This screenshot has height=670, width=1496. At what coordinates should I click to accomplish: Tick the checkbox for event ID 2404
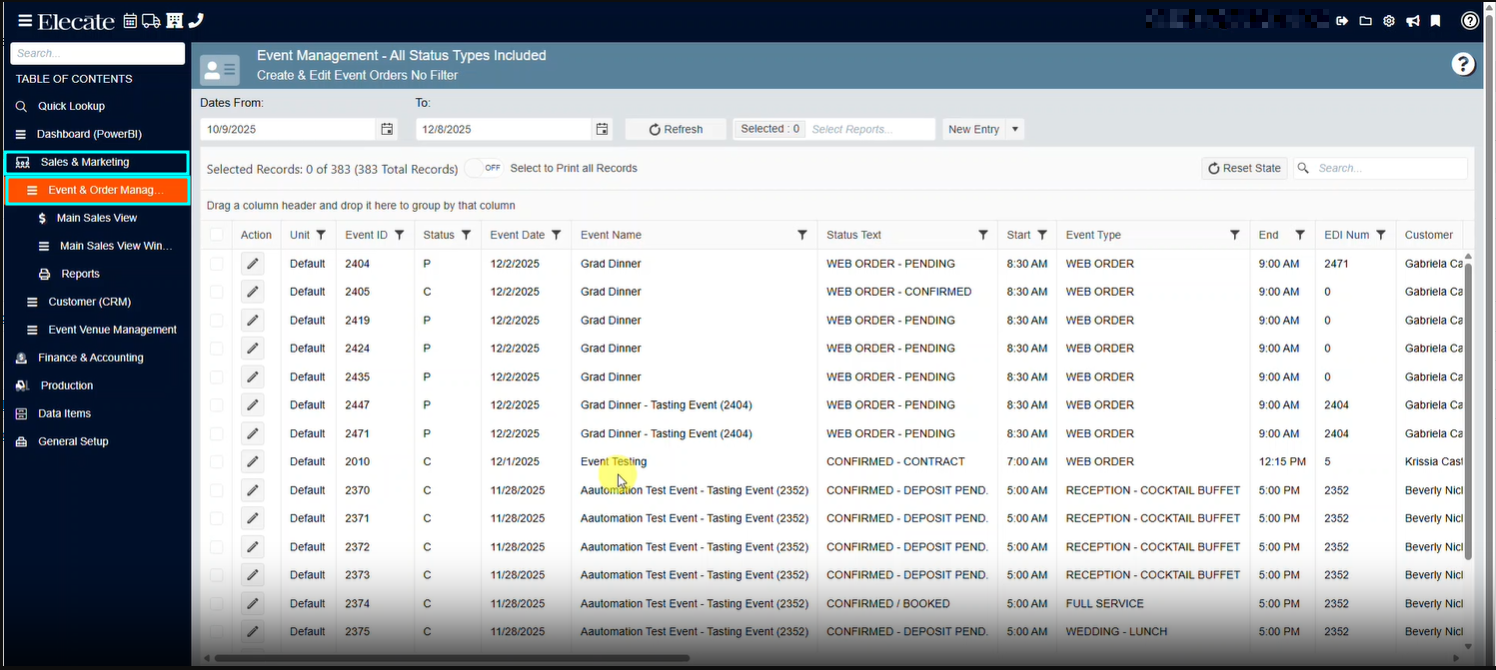tap(217, 264)
